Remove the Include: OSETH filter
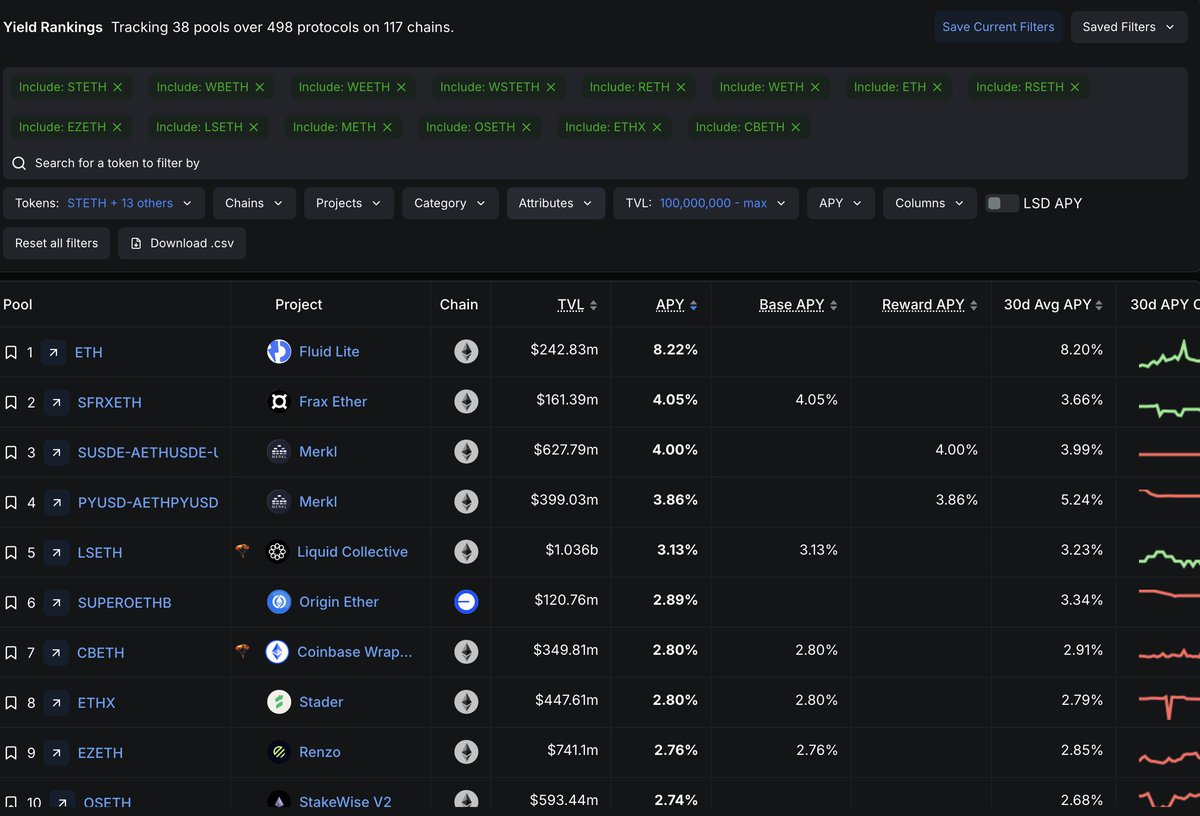 tap(526, 127)
